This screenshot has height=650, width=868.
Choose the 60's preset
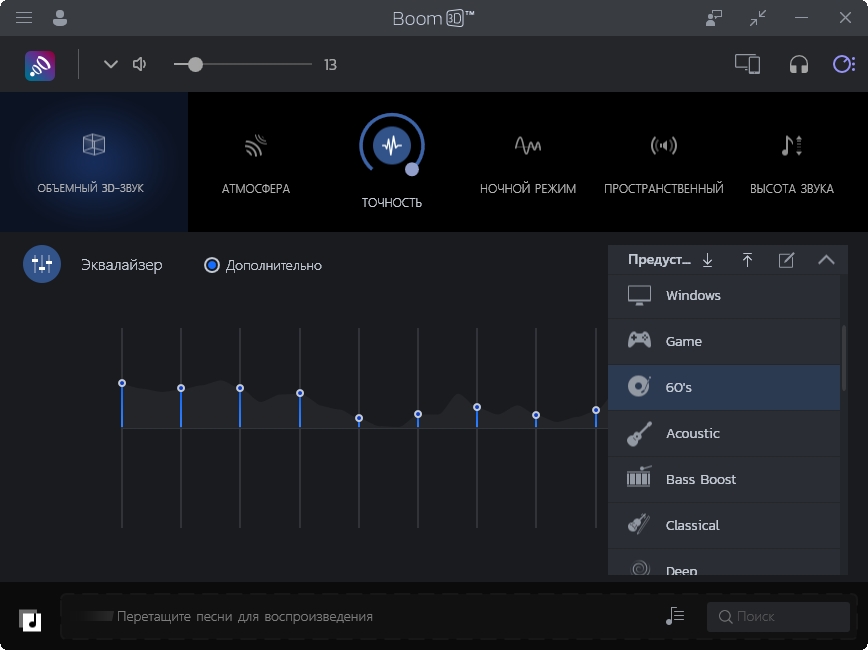pyautogui.click(x=724, y=388)
